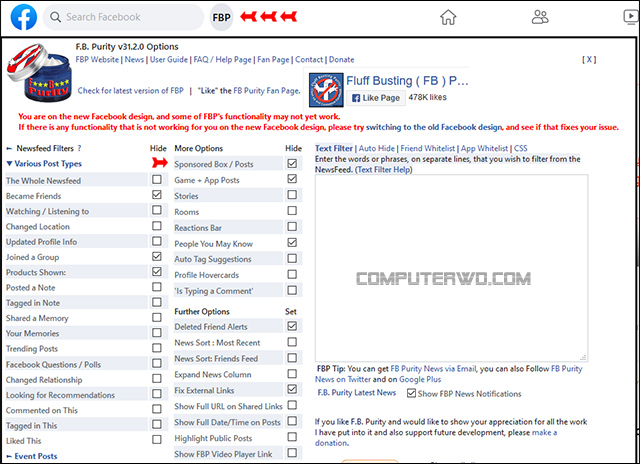Click the Facebook logo icon
The height and width of the screenshot is (464, 640).
click(23, 17)
